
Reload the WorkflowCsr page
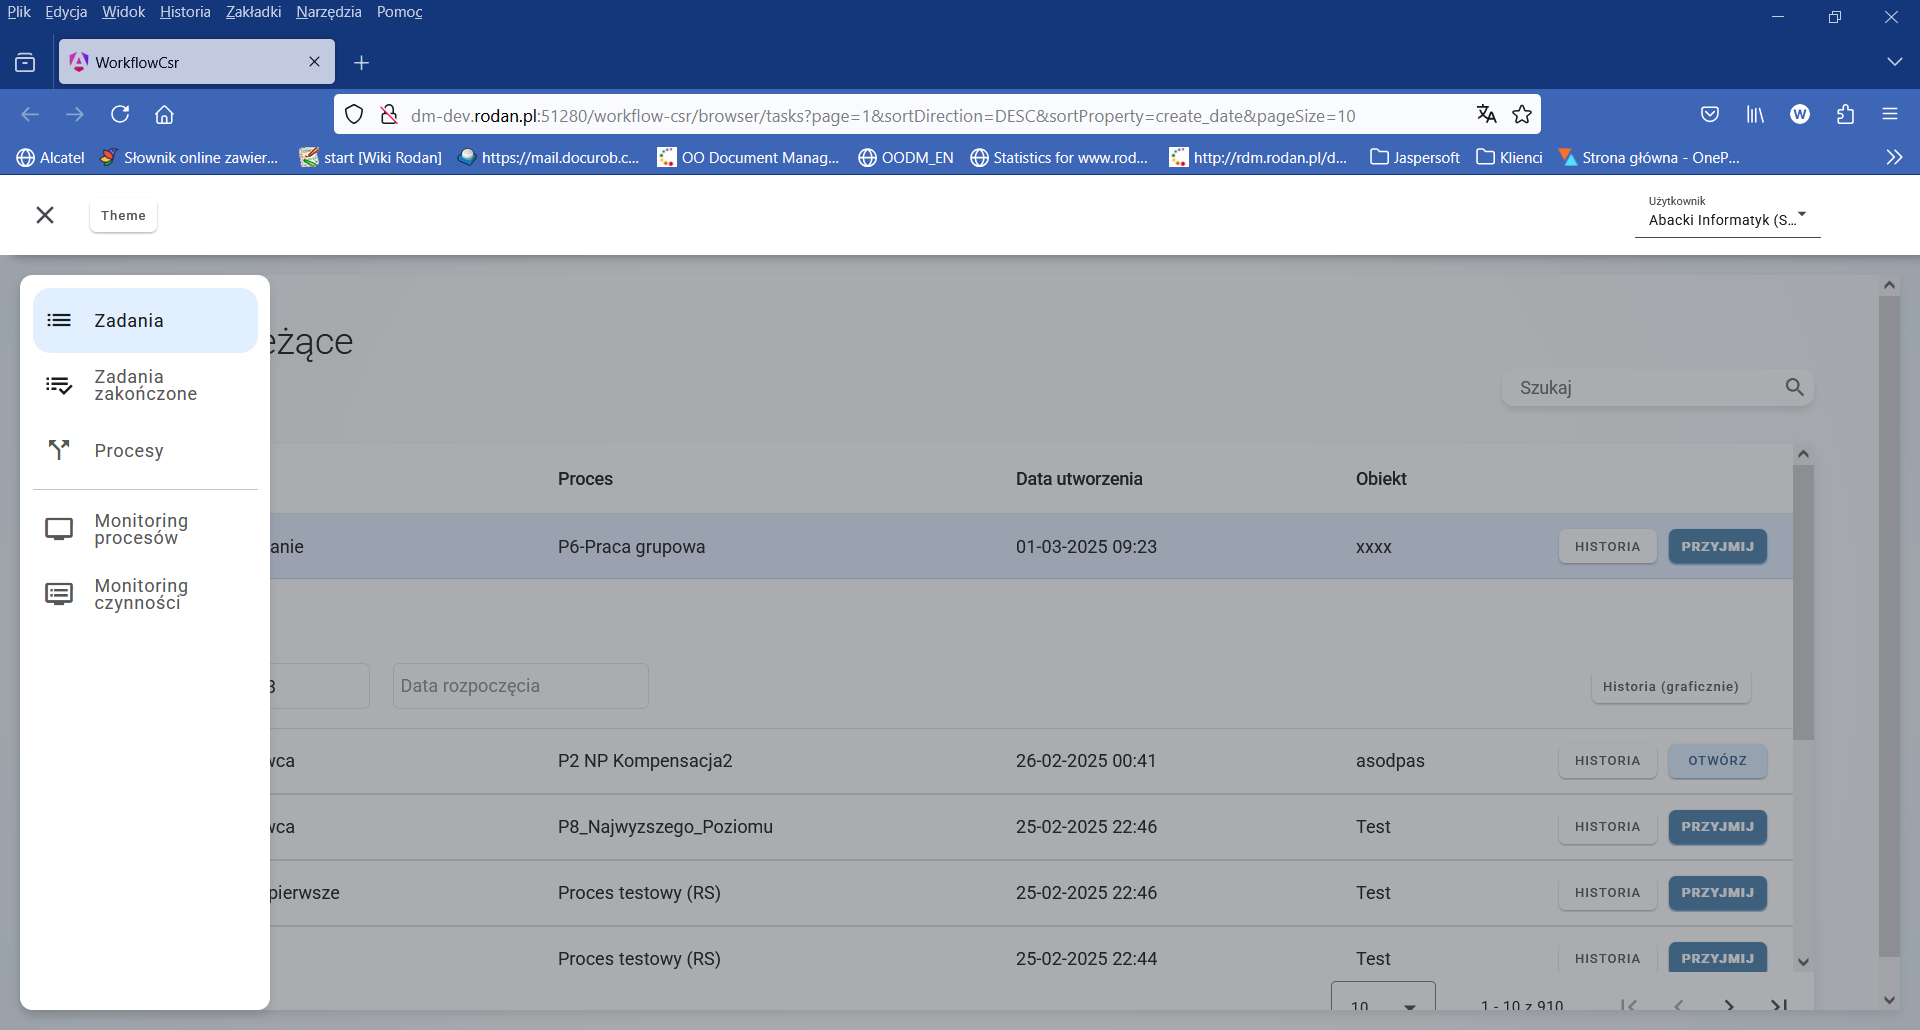(120, 114)
